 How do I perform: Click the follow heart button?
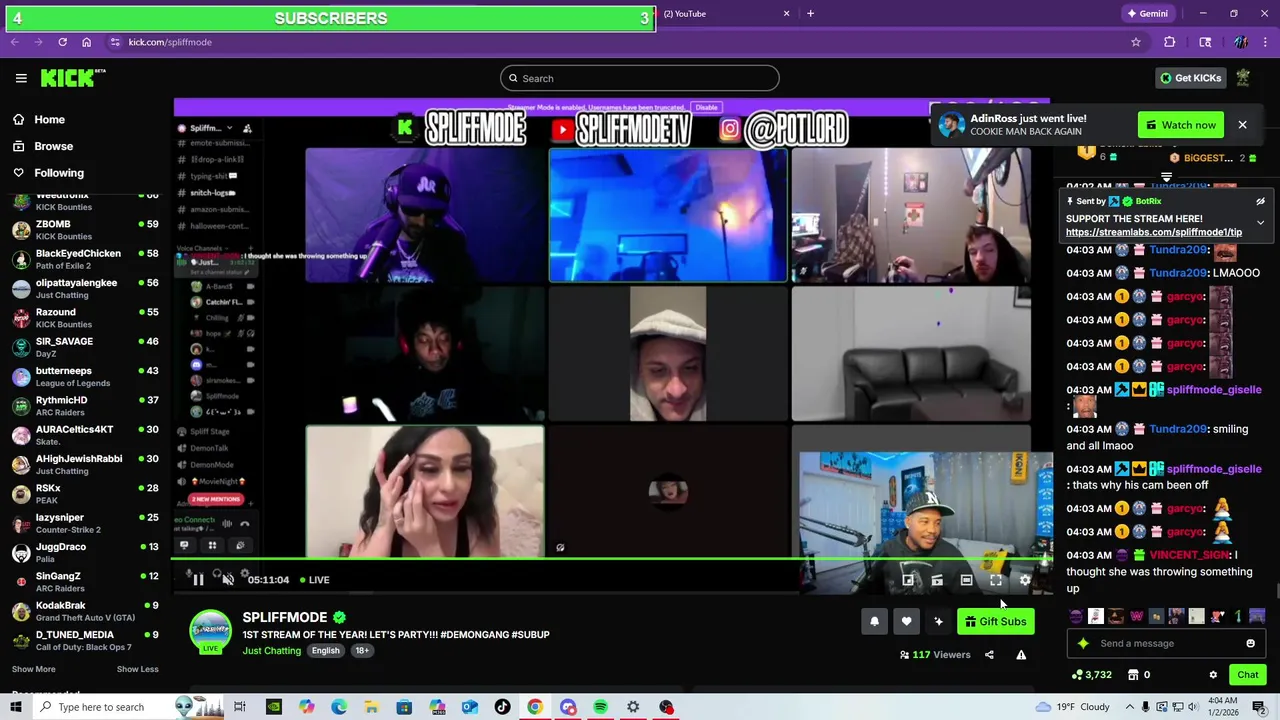point(906,622)
